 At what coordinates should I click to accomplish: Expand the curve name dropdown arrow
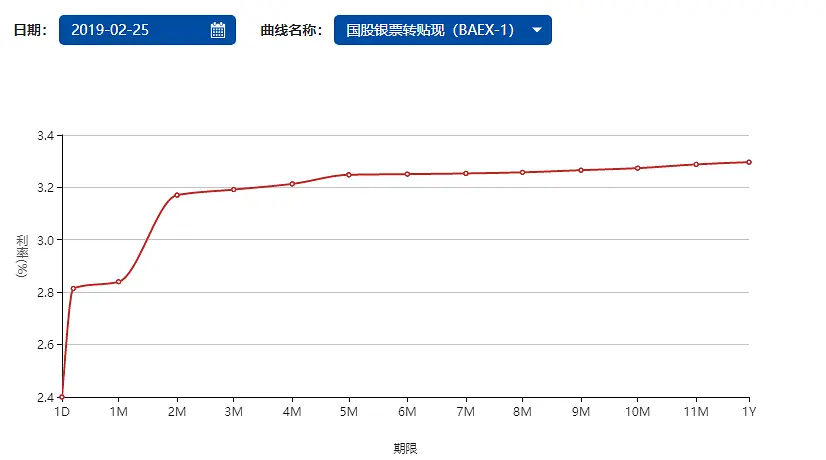click(537, 30)
